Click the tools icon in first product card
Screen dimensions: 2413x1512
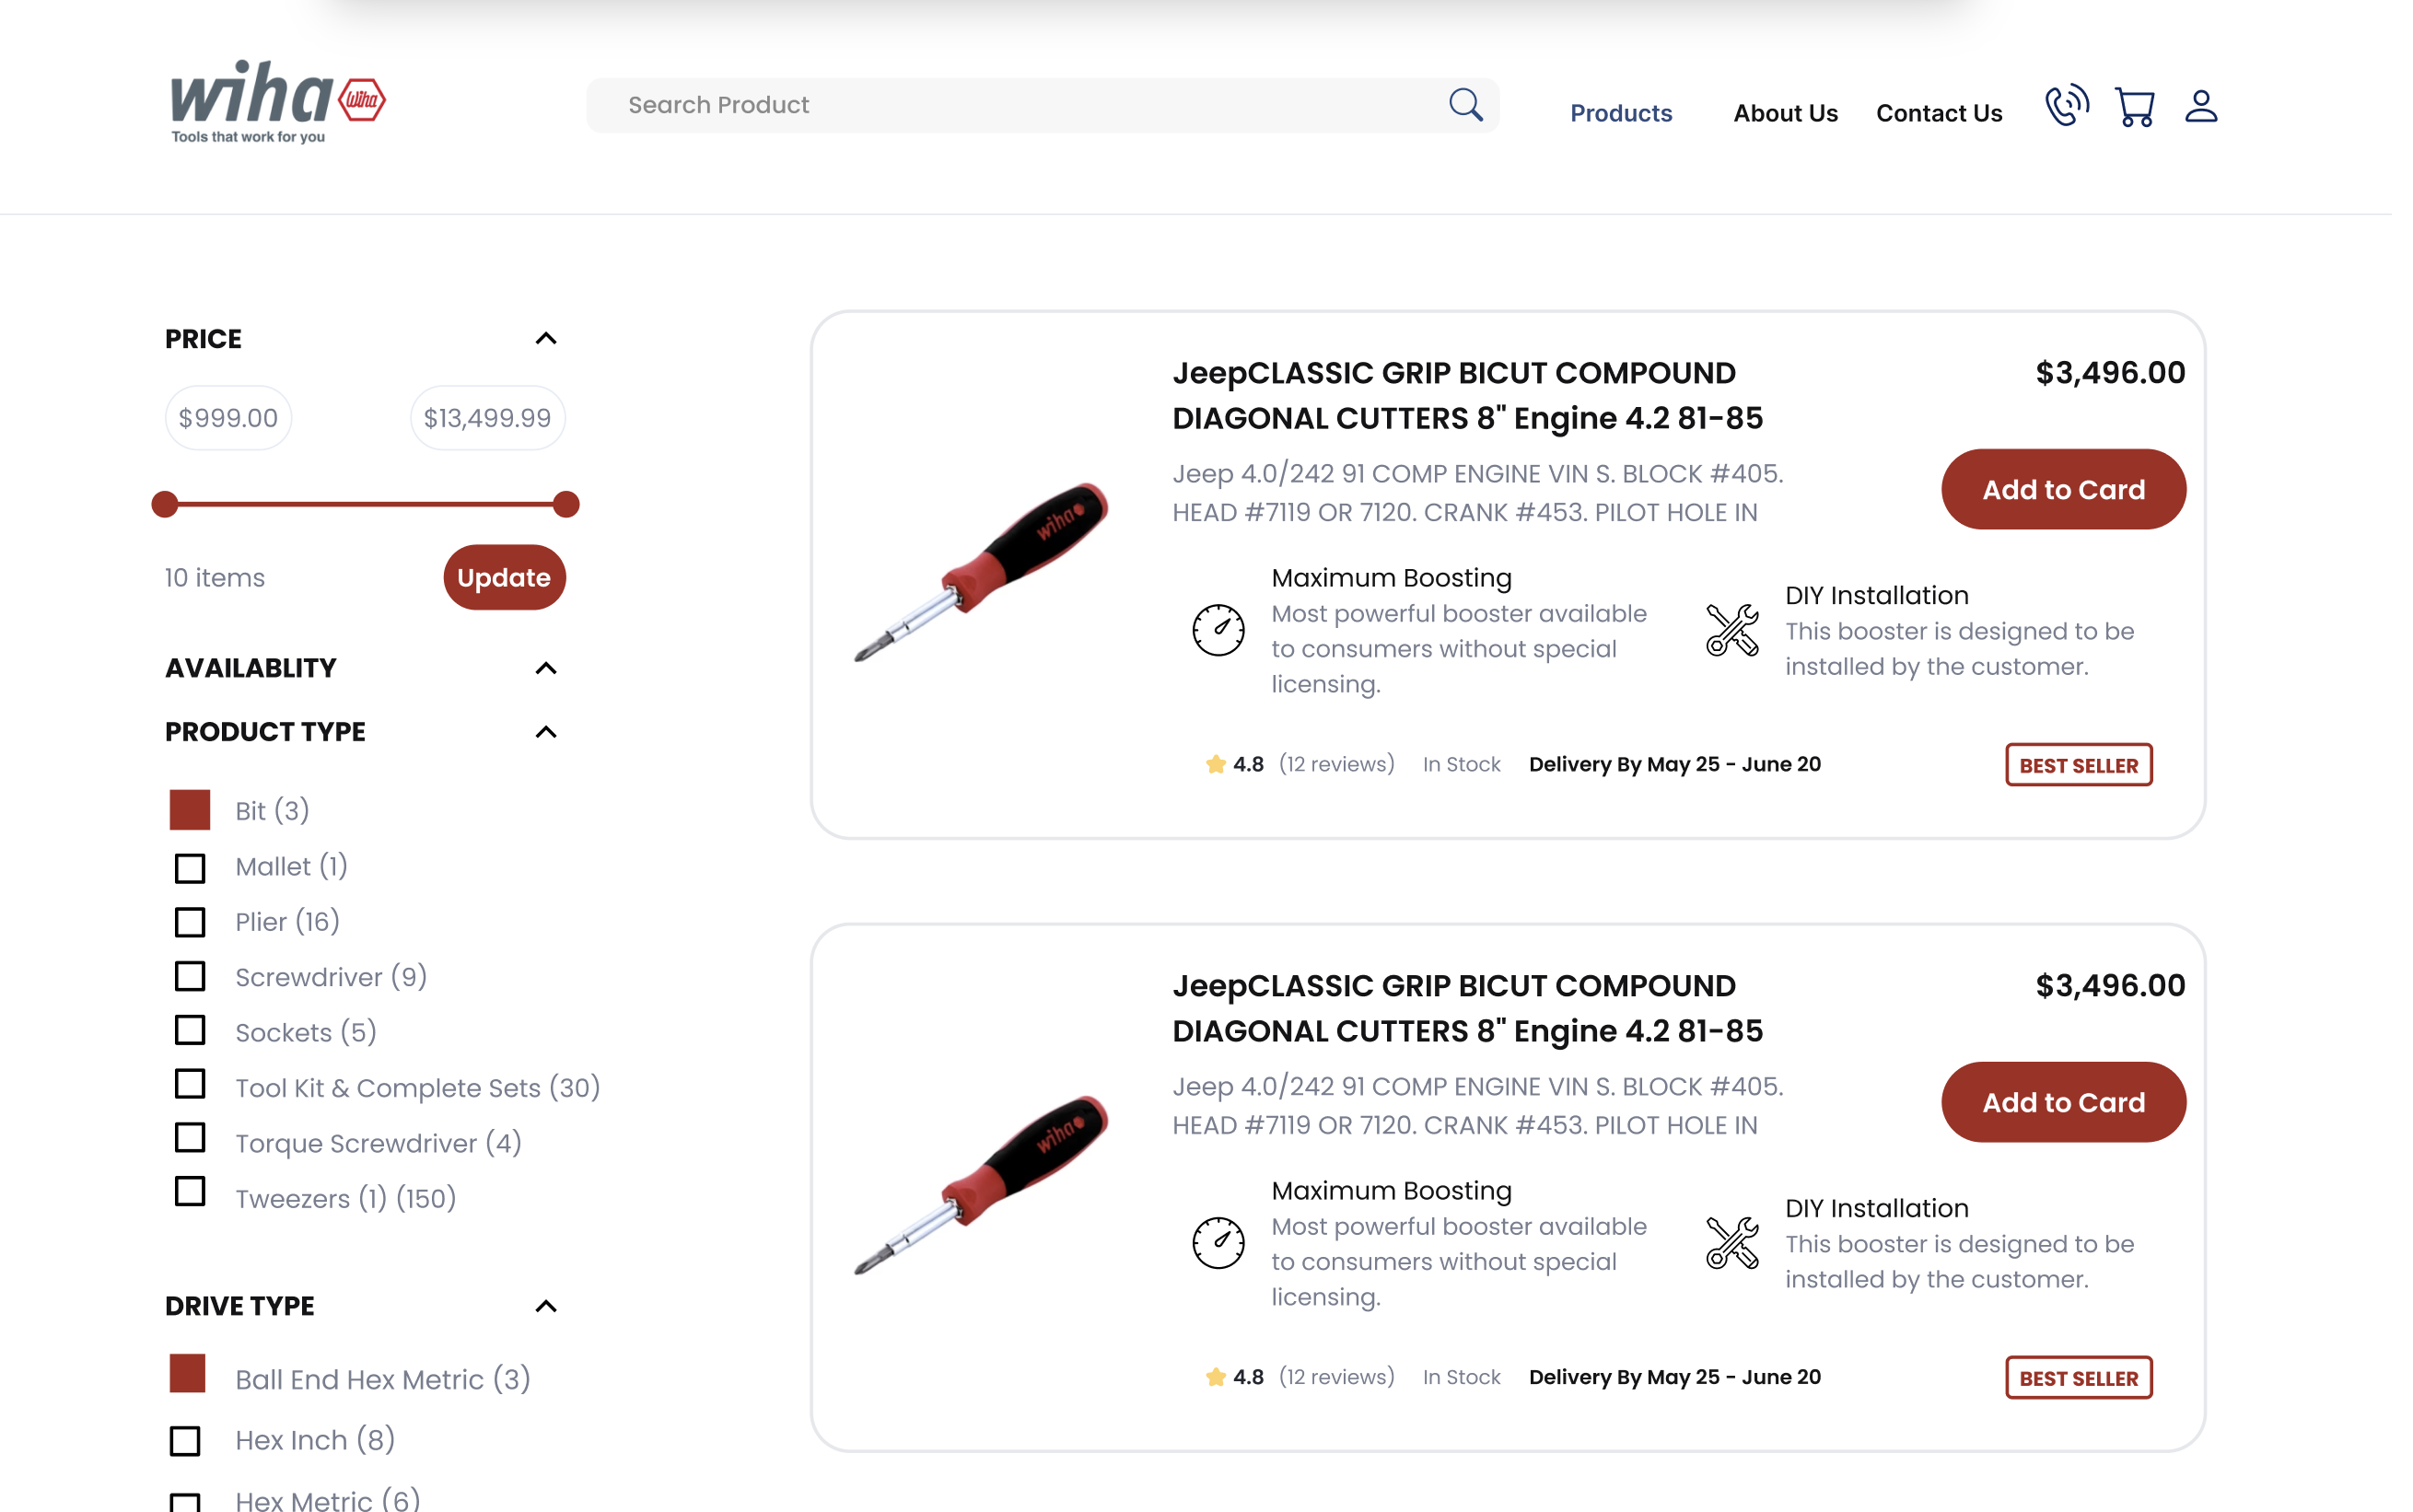(x=1731, y=630)
